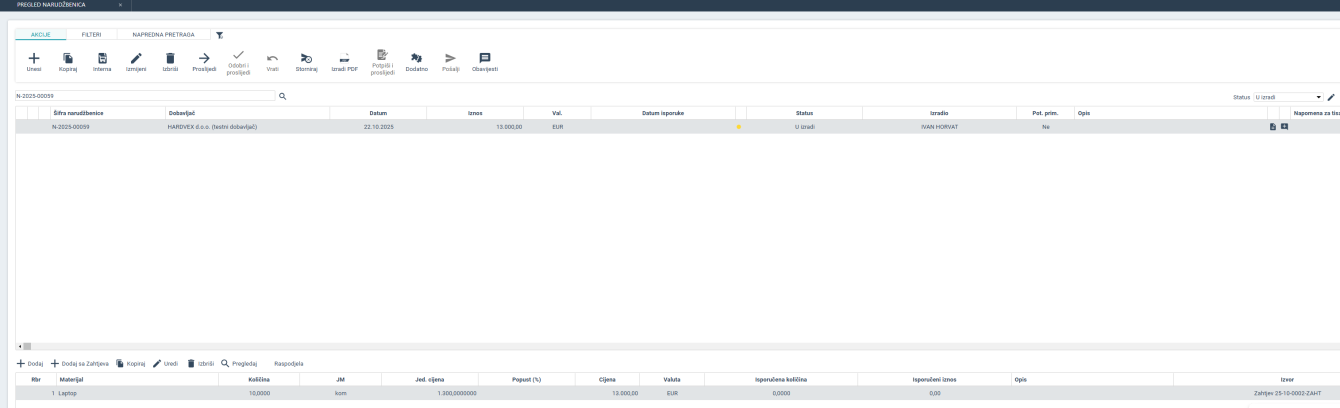Click the search magnifier beside the order number field

coord(282,96)
